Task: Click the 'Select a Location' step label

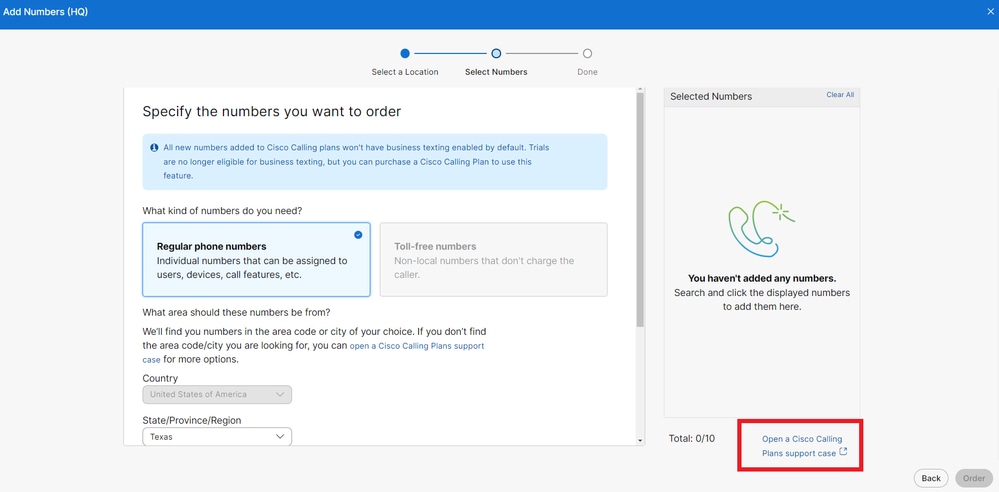Action: (x=405, y=72)
